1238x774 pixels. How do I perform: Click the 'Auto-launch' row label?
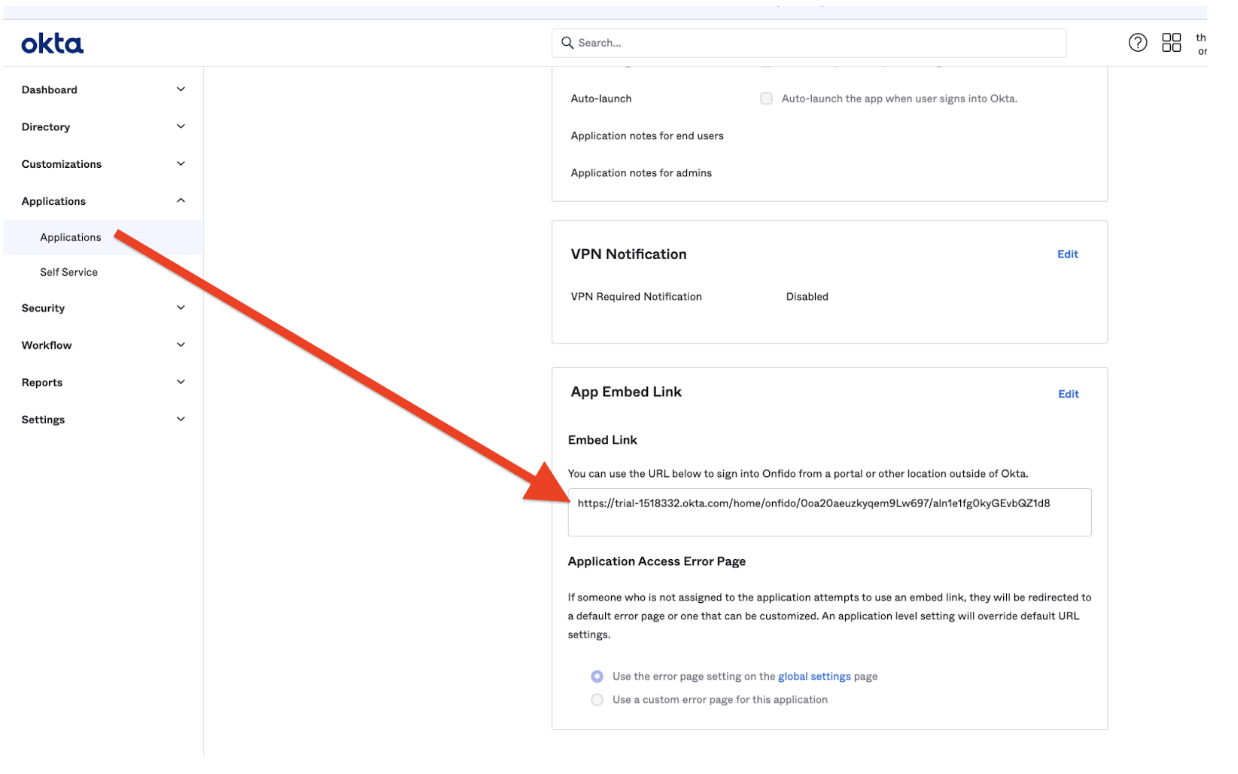601,99
